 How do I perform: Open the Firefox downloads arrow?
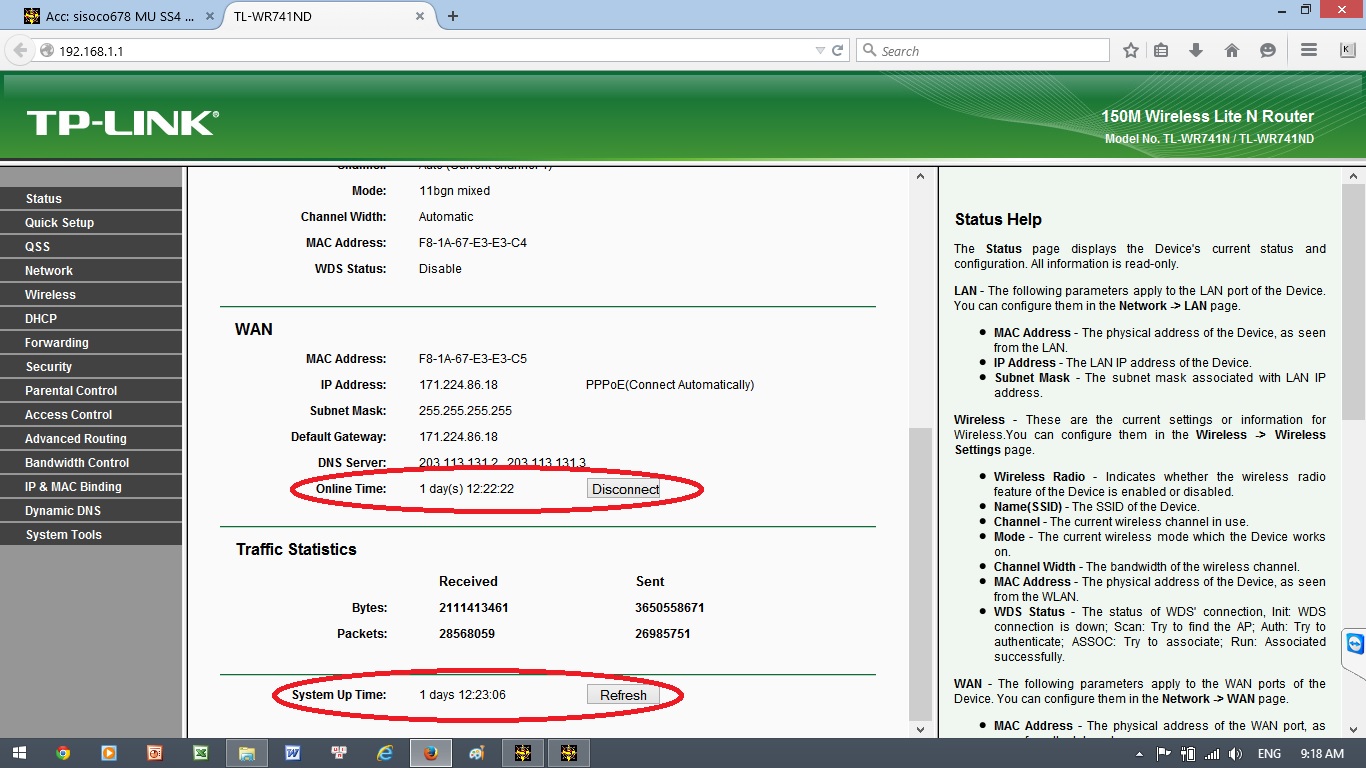point(1195,50)
